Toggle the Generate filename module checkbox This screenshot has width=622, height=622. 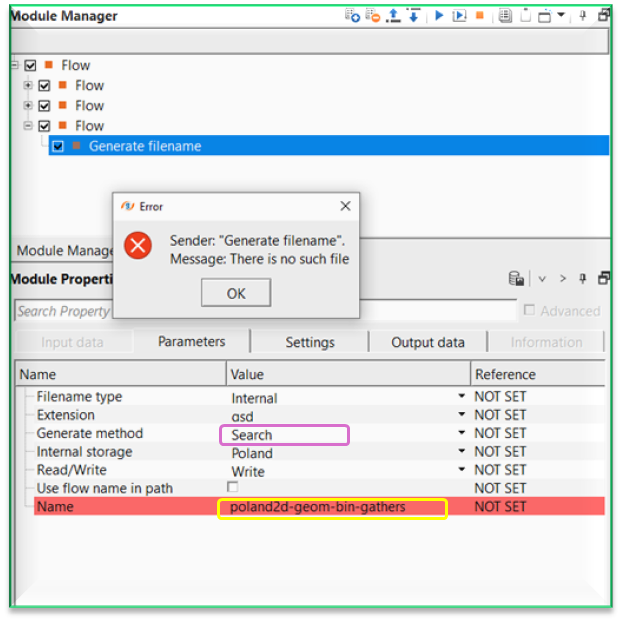58,146
